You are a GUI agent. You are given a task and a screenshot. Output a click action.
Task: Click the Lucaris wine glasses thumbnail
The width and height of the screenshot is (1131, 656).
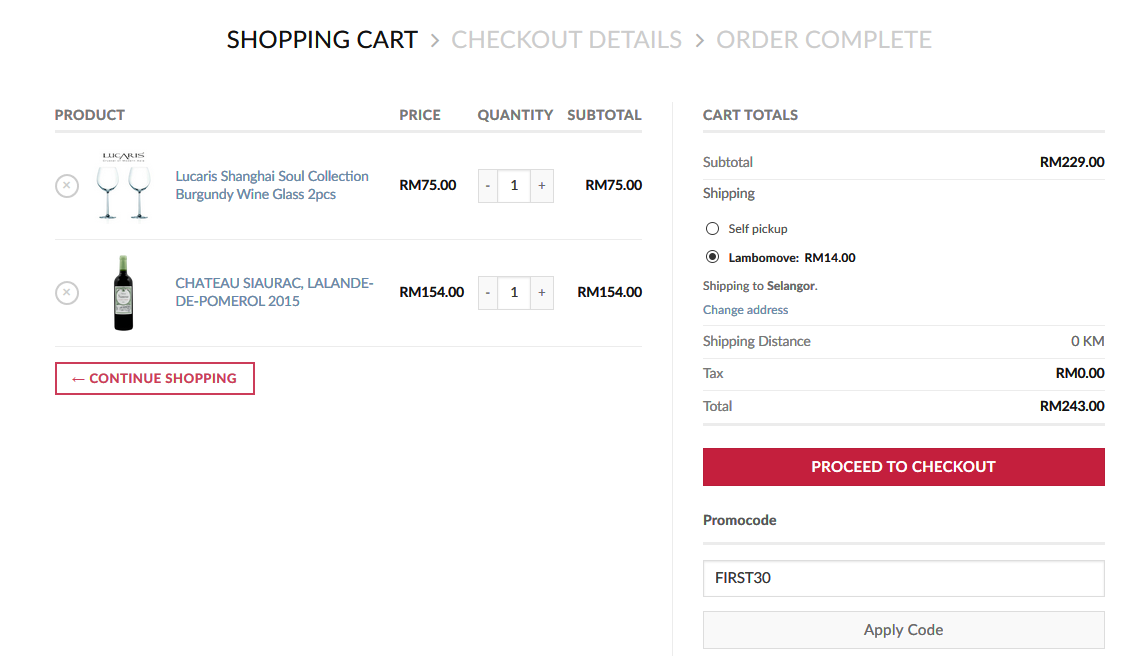[x=123, y=185]
